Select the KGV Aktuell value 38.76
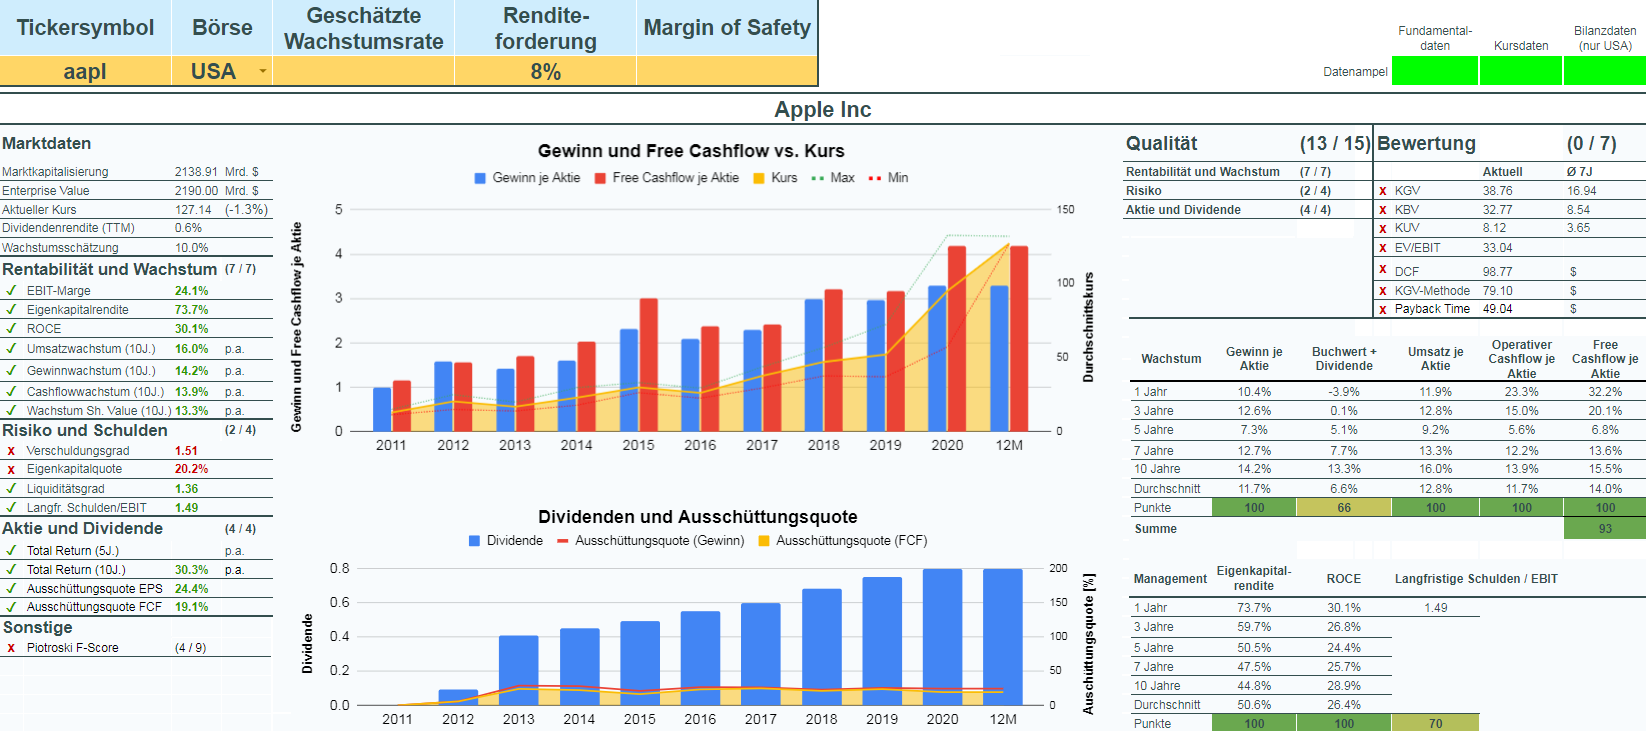 (1497, 191)
